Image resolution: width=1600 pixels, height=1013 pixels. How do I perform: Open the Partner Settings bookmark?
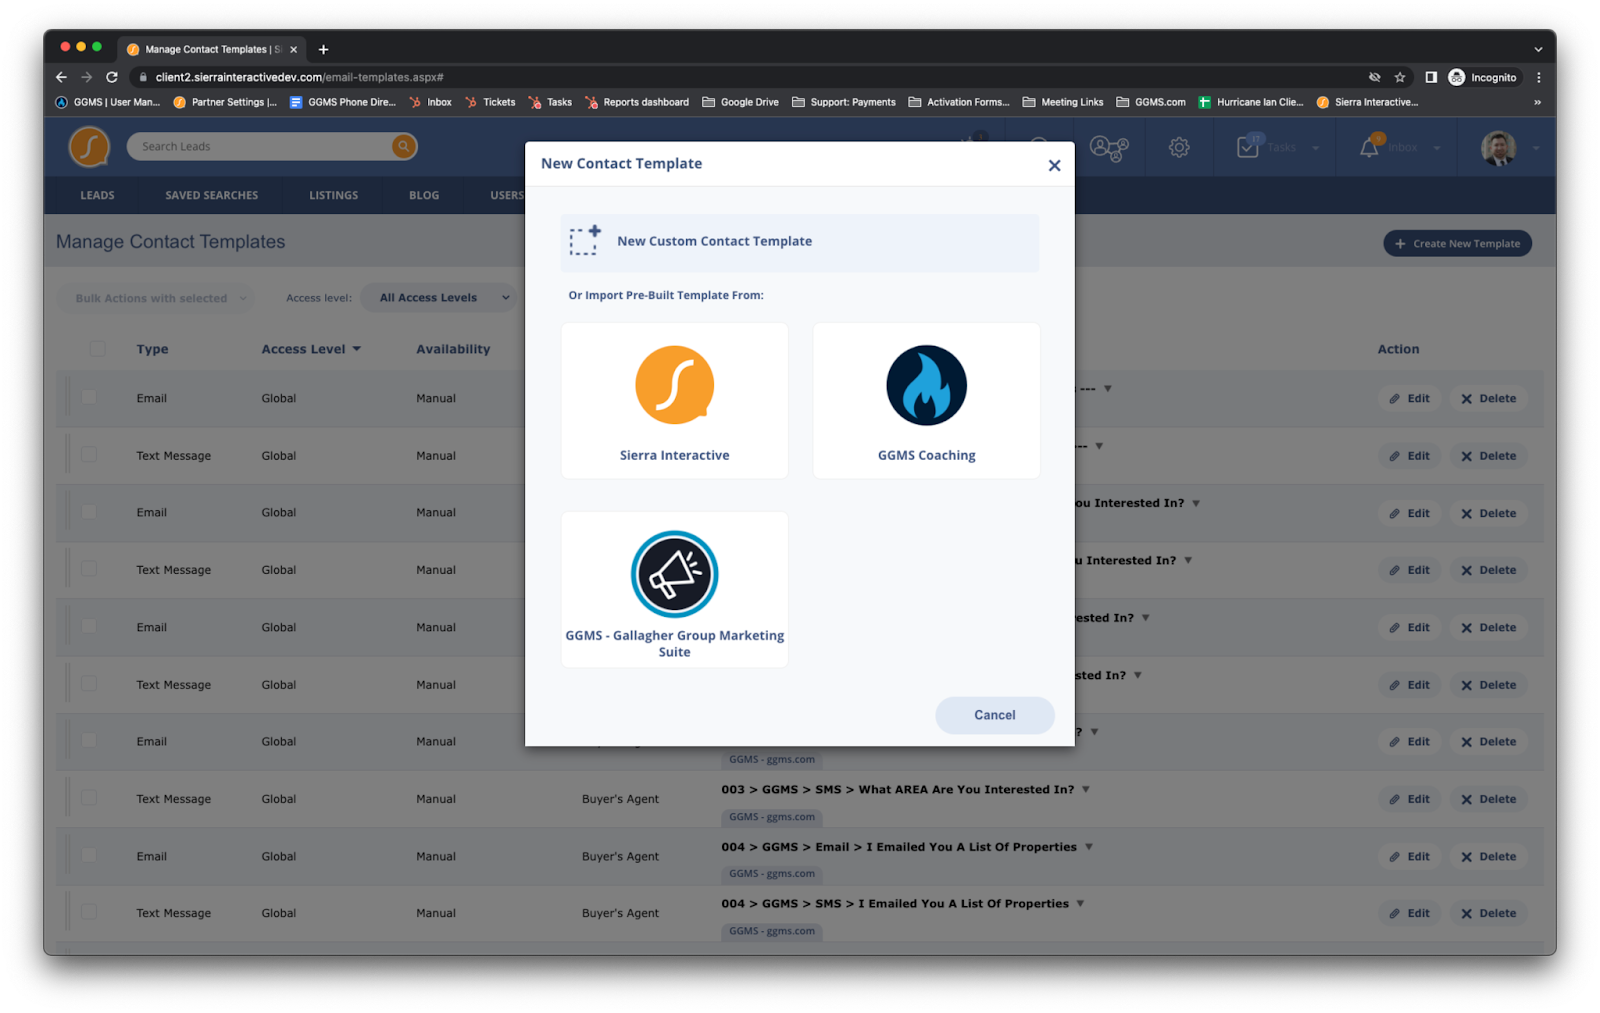coord(225,102)
